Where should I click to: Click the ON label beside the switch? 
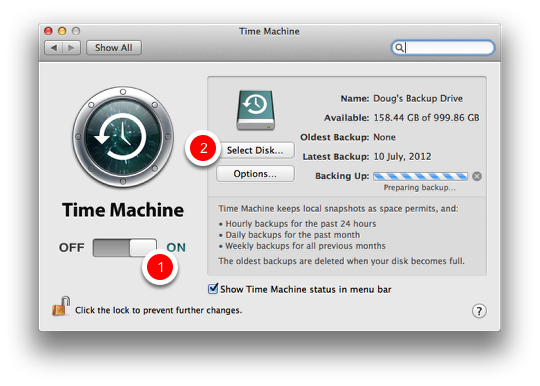click(176, 248)
